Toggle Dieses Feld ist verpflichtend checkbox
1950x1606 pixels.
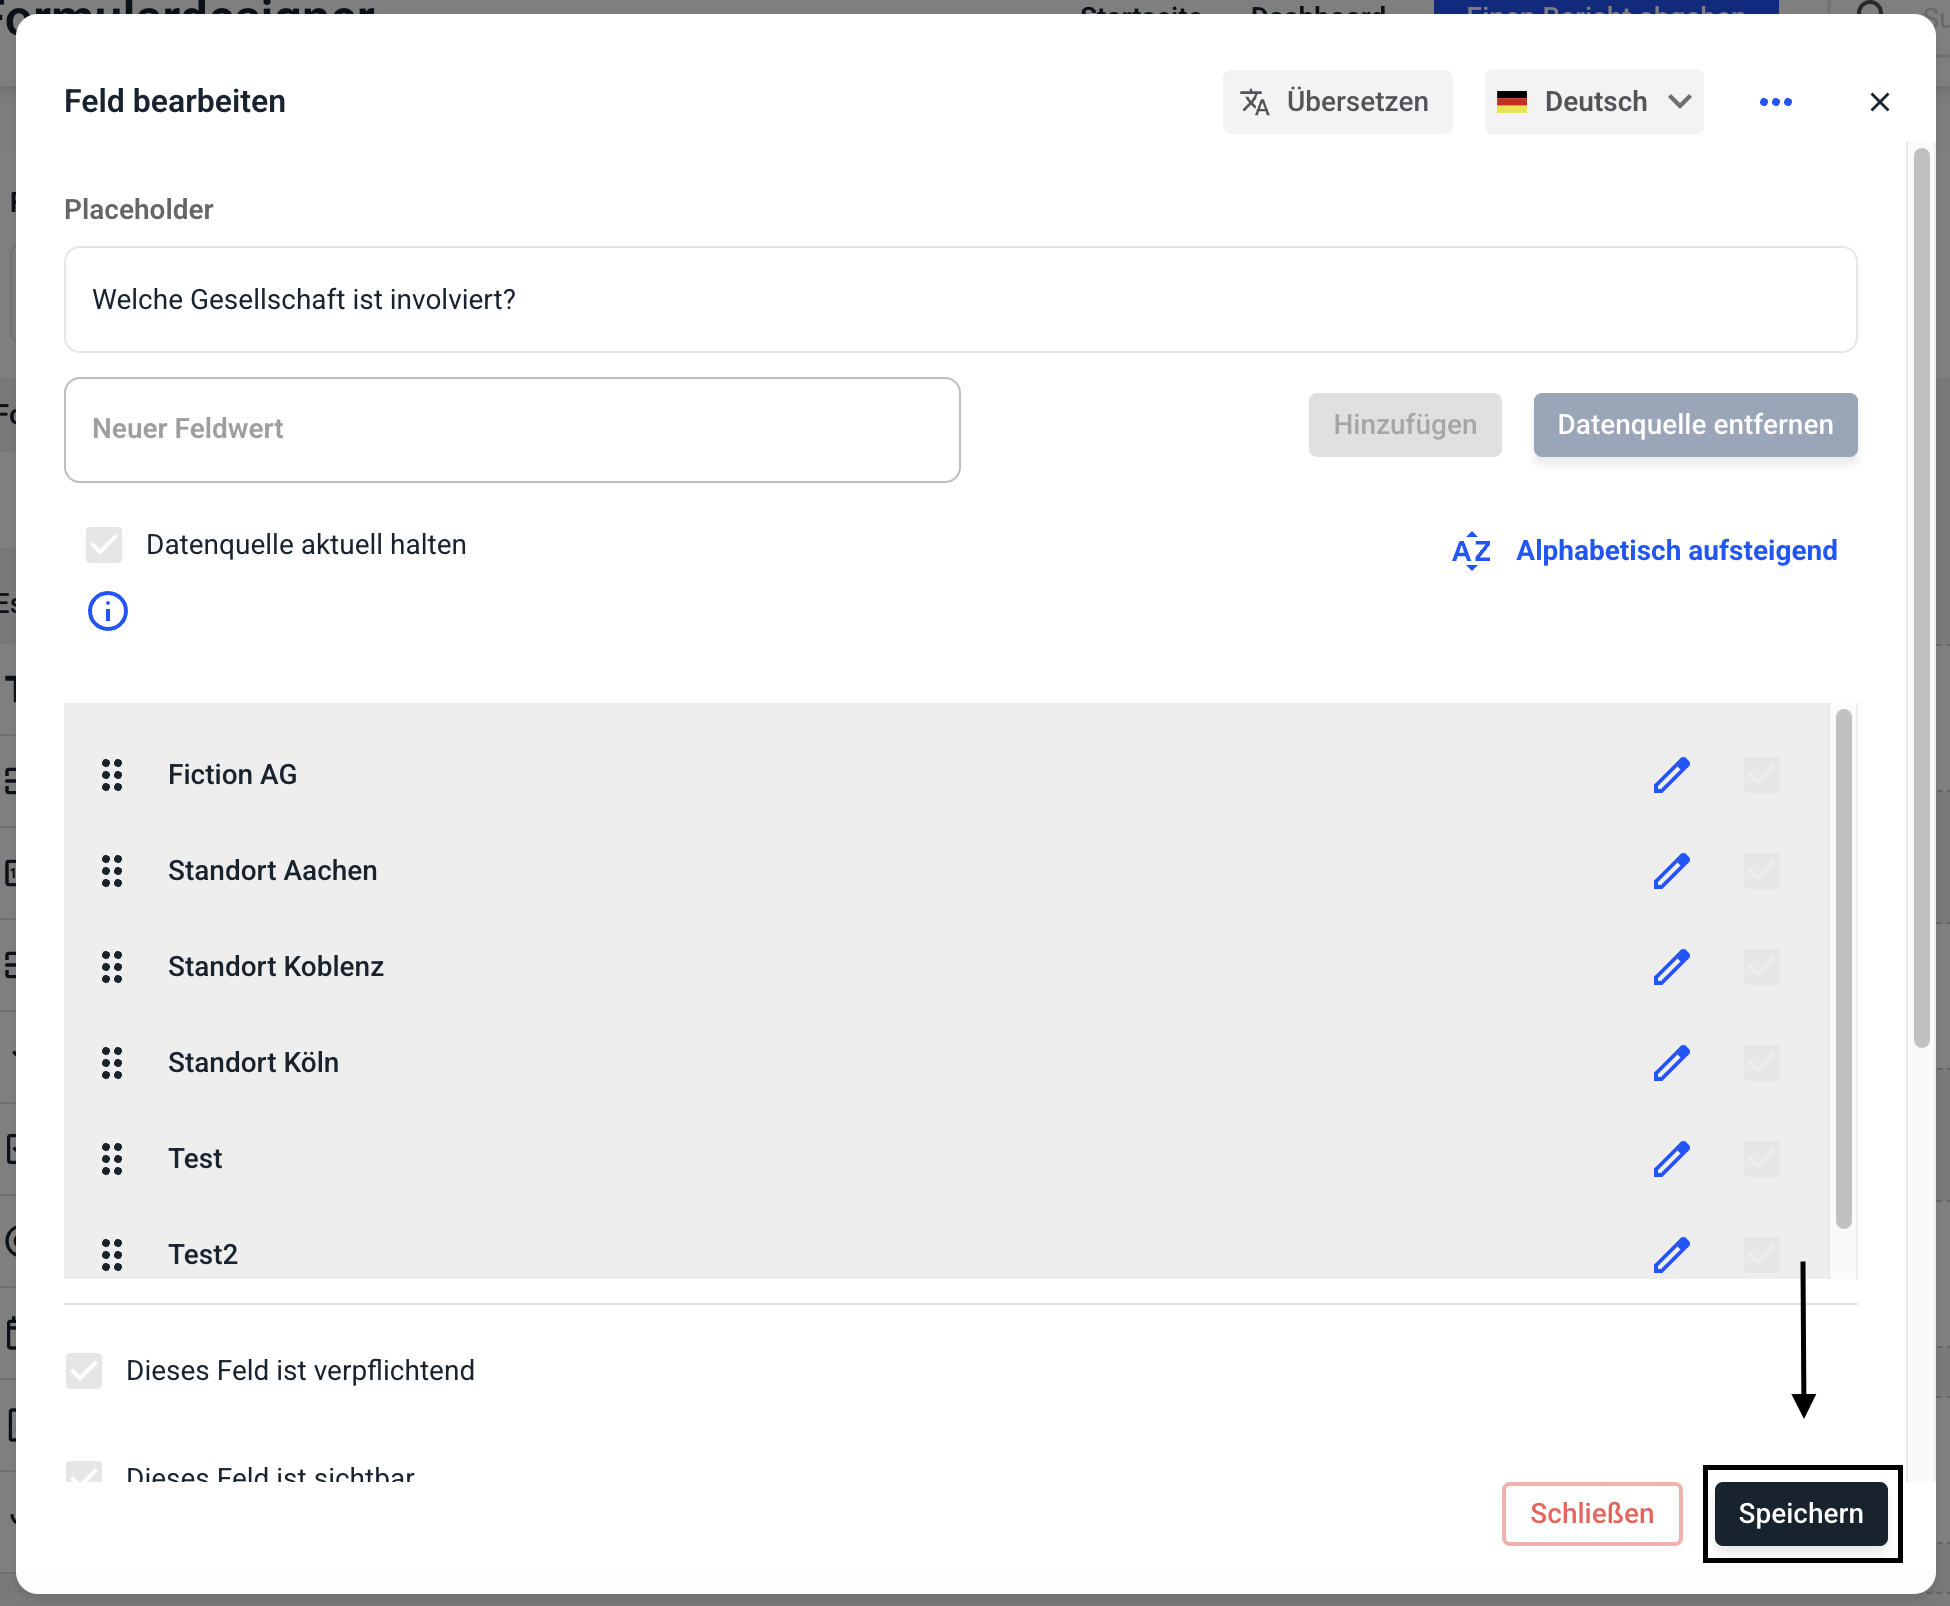84,1371
